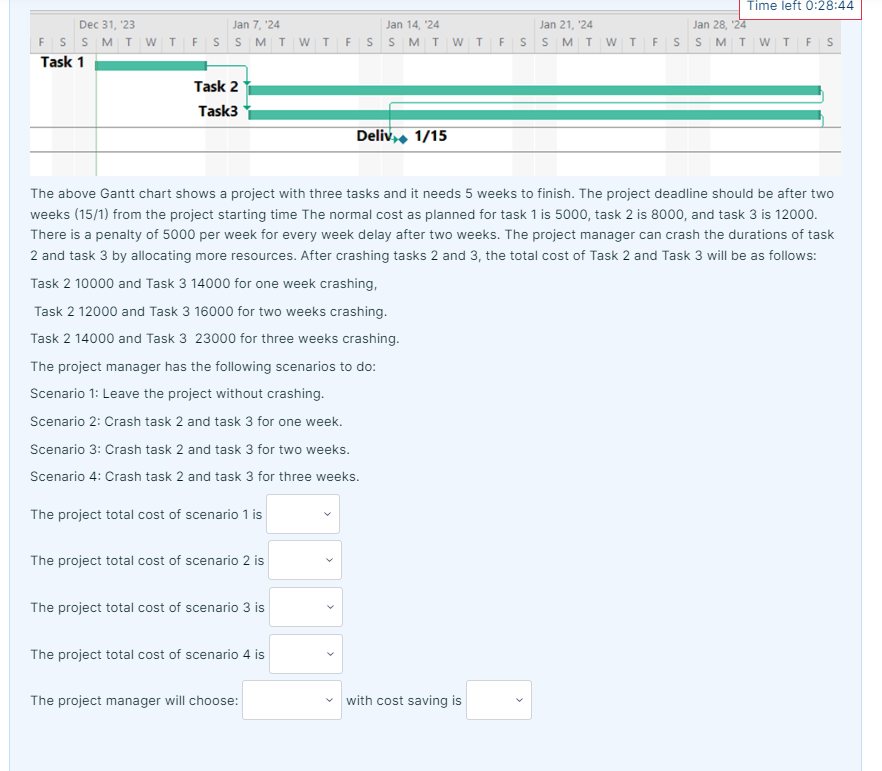Click the Task 2 label

click(215, 86)
